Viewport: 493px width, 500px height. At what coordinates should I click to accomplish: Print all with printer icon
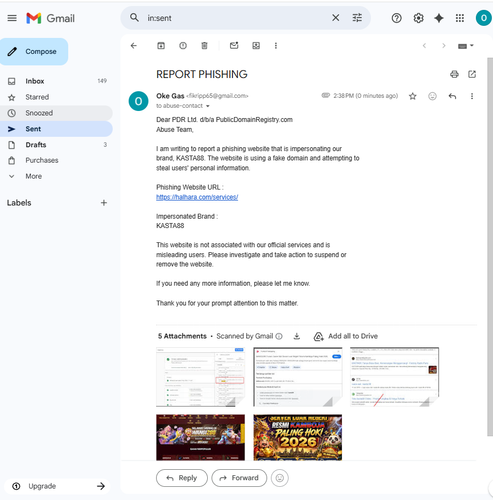[454, 74]
